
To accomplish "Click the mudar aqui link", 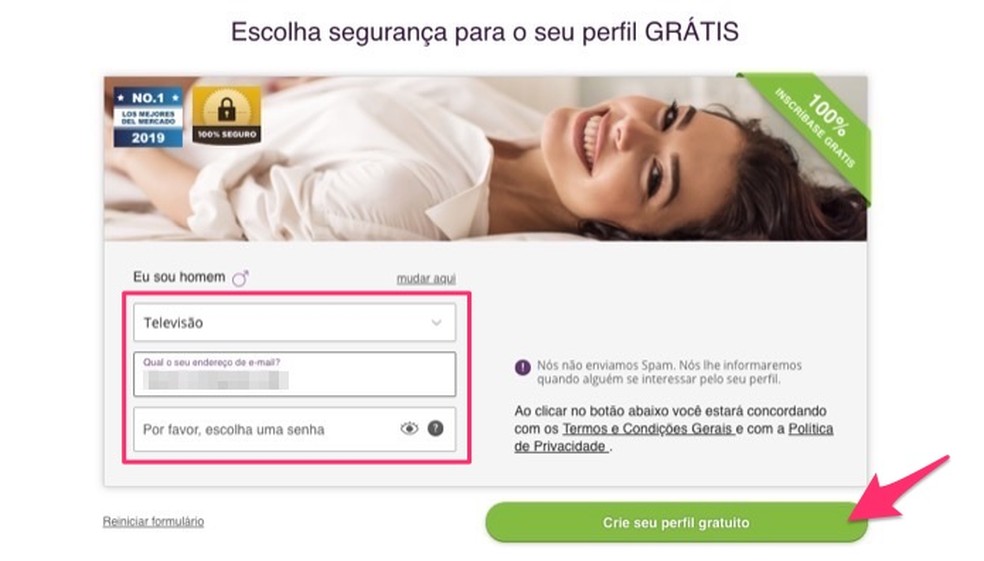I will 426,278.
